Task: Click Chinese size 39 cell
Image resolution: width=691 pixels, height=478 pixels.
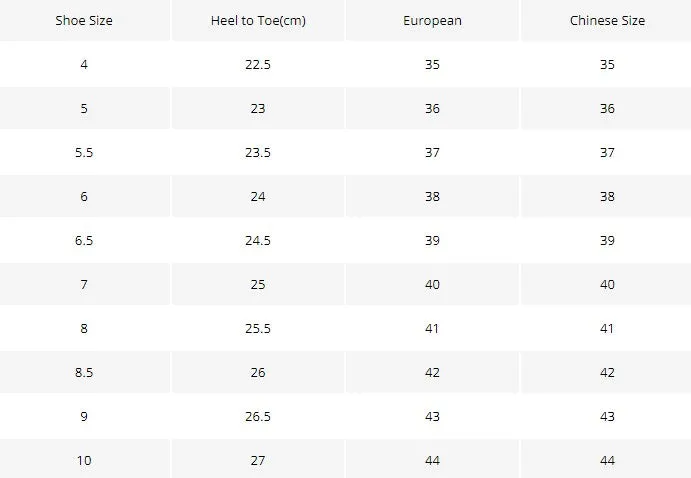Action: [607, 241]
